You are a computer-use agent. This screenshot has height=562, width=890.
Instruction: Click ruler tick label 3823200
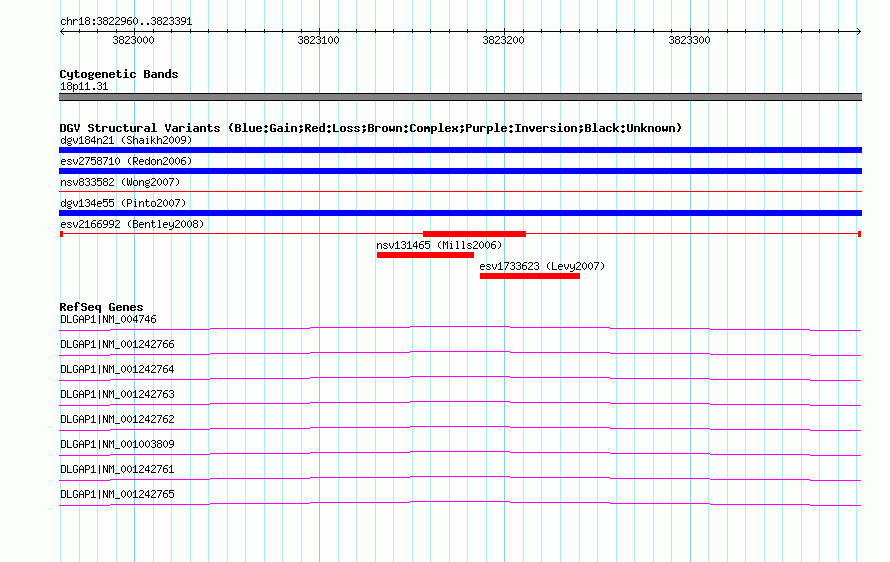tap(503, 40)
